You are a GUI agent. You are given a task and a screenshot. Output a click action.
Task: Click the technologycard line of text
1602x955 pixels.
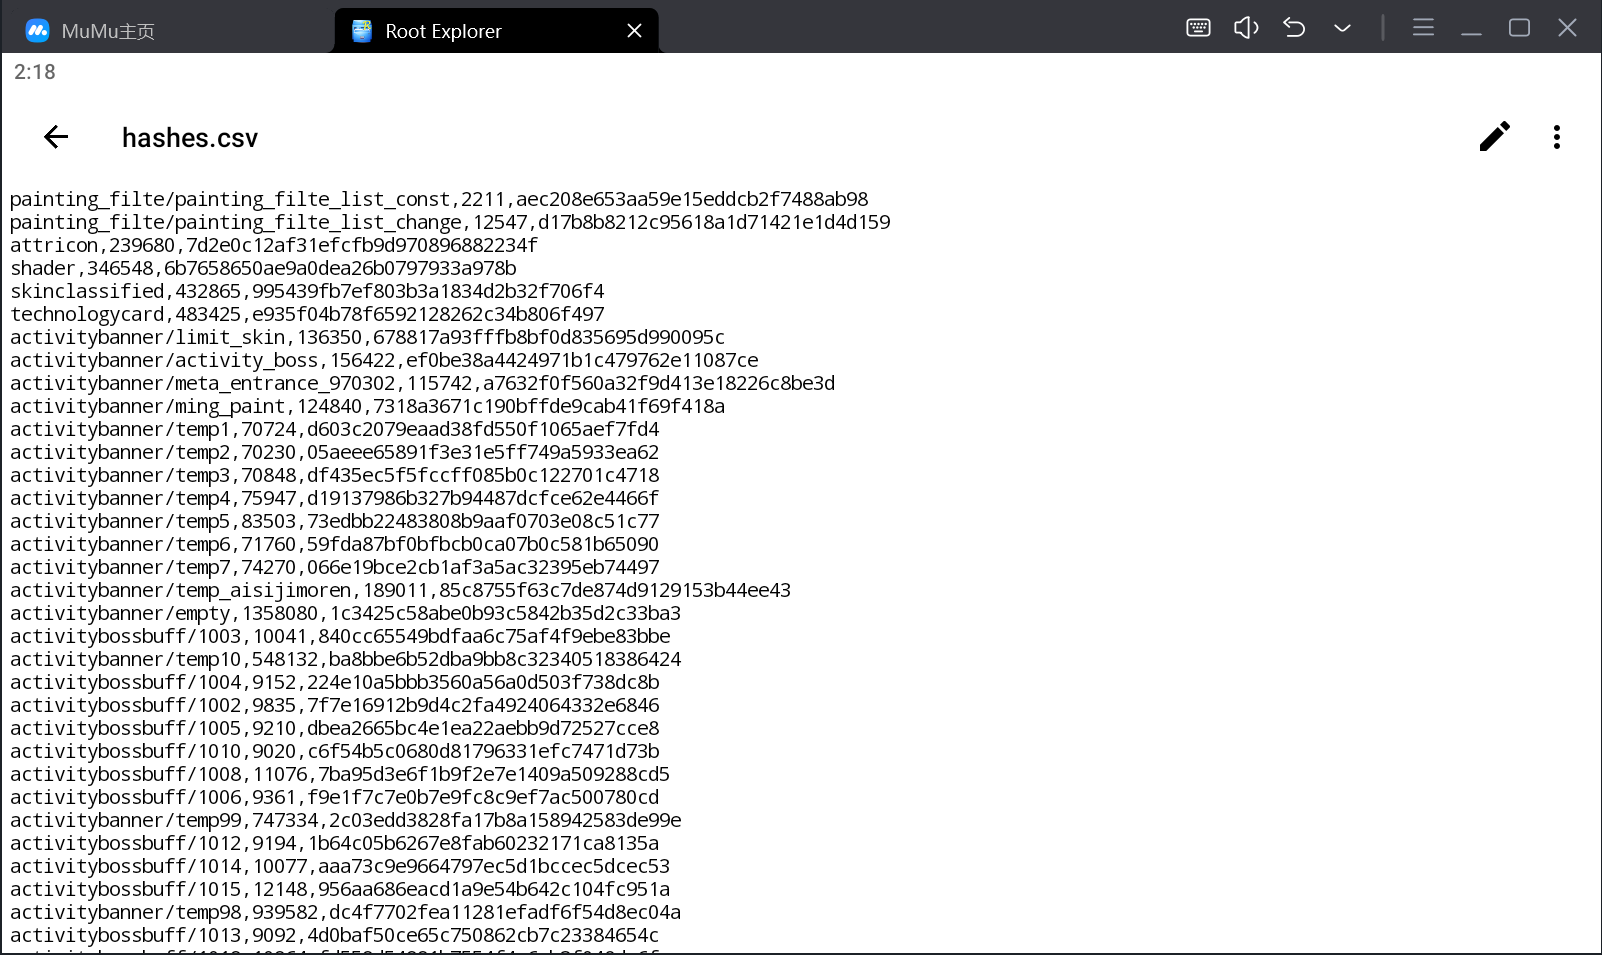(307, 314)
